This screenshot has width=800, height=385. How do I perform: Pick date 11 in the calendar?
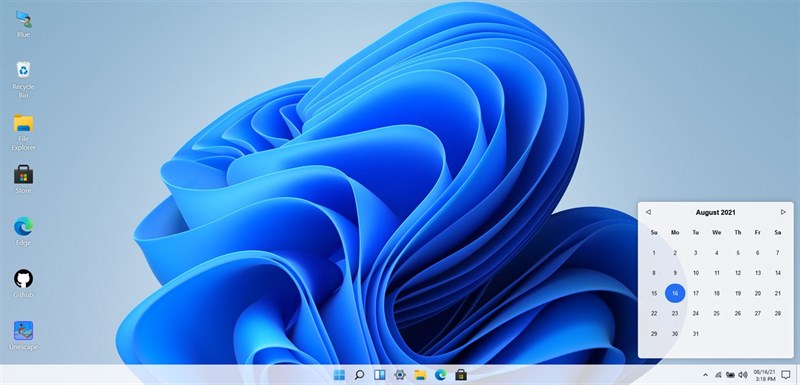click(x=716, y=273)
